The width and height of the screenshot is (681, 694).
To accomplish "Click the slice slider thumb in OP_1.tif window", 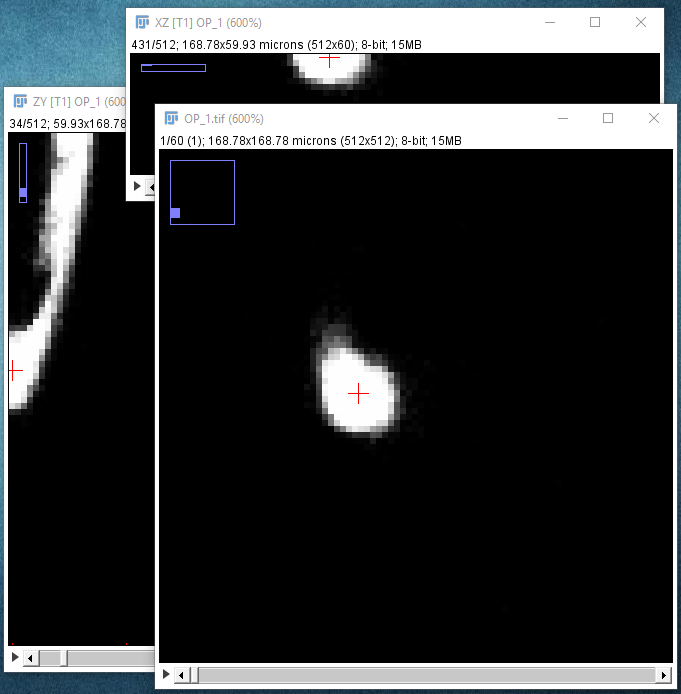I will point(194,675).
